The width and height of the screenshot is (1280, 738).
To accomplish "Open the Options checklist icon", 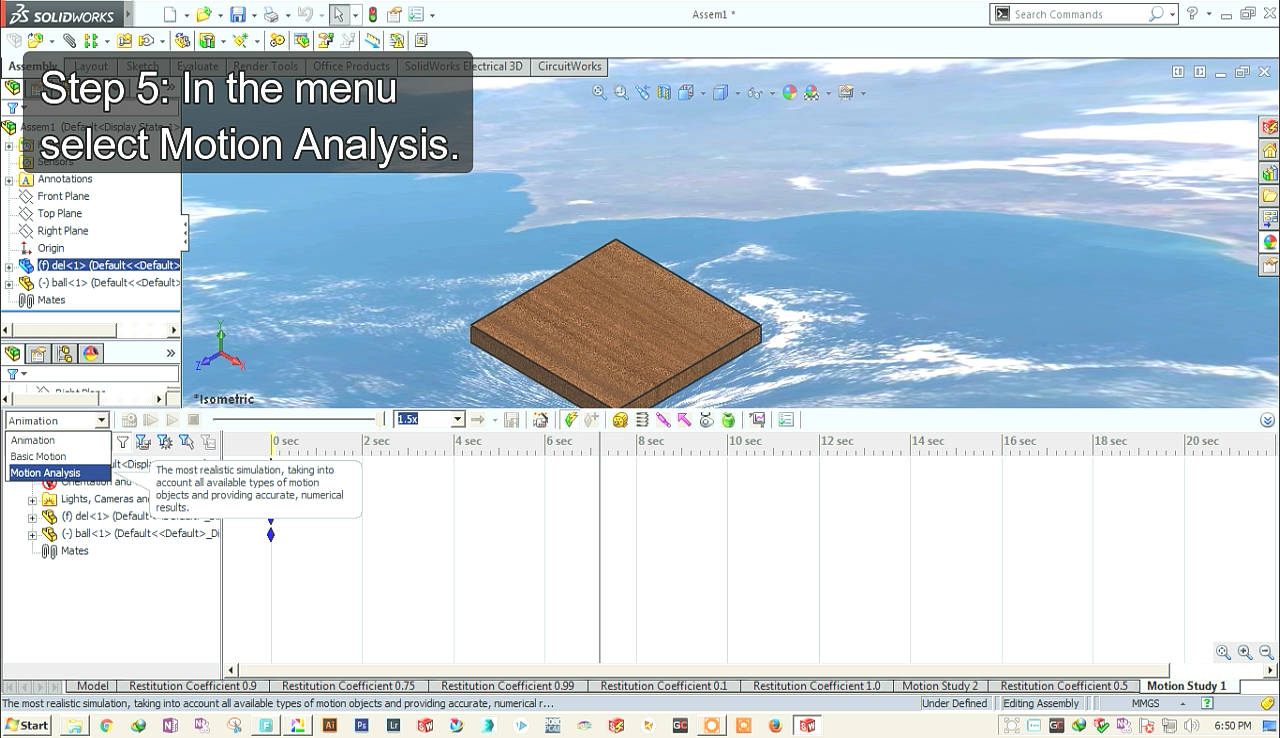I will click(x=415, y=14).
